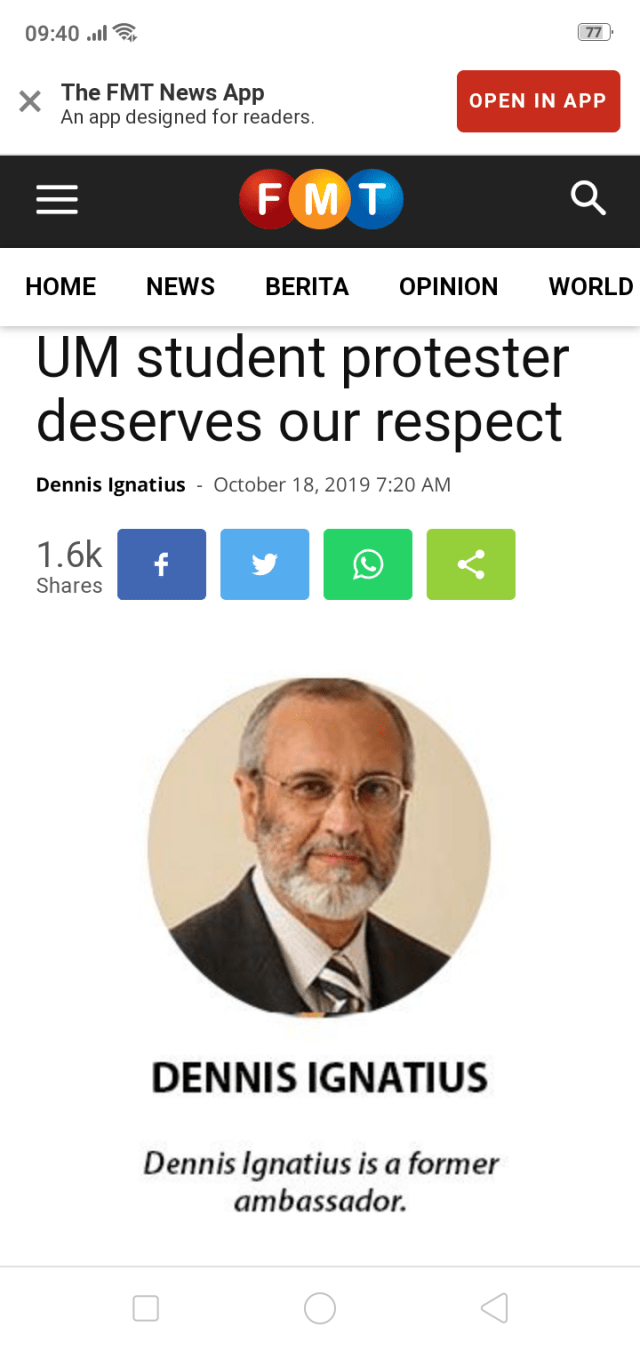
Task: Select the BERITA tab
Action: point(307,287)
